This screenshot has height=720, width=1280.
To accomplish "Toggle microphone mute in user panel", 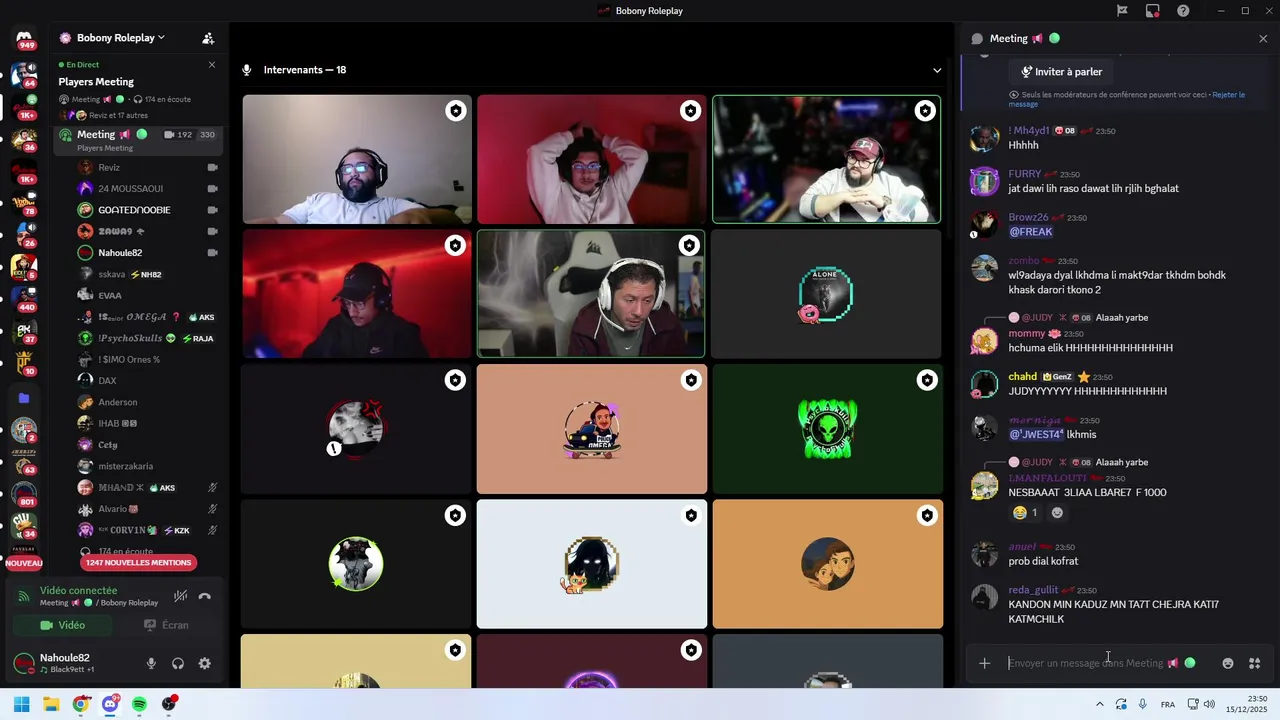I will 151,663.
